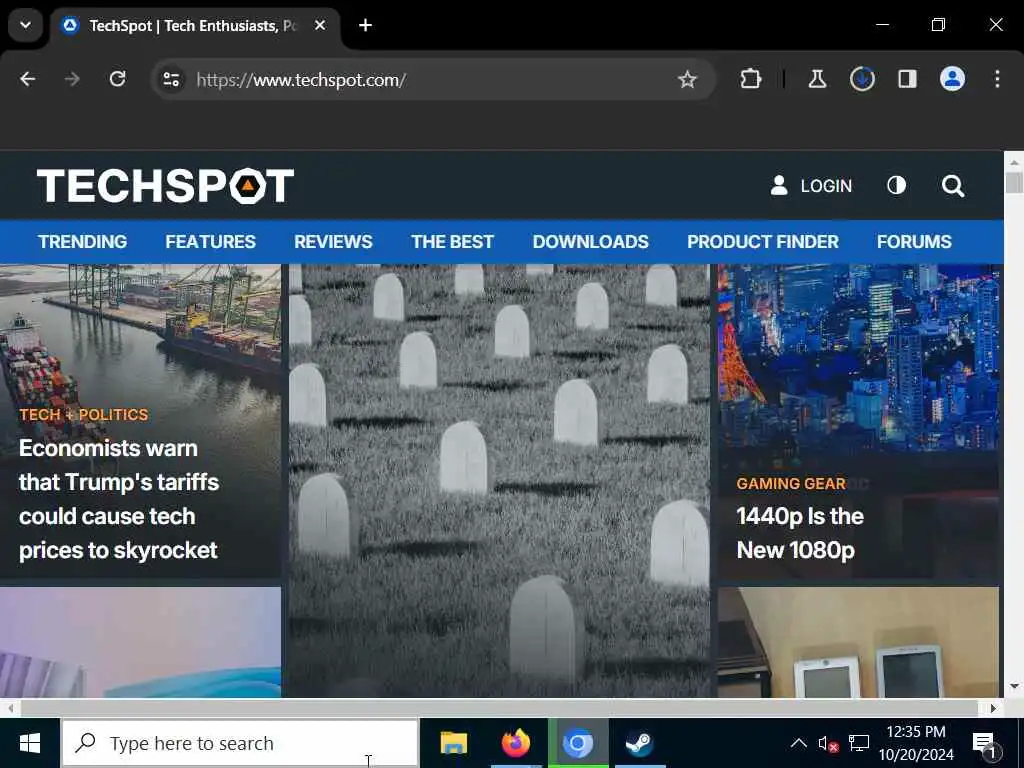The height and width of the screenshot is (768, 1024).
Task: Switch to Chromium in the taskbar
Action: [x=578, y=743]
